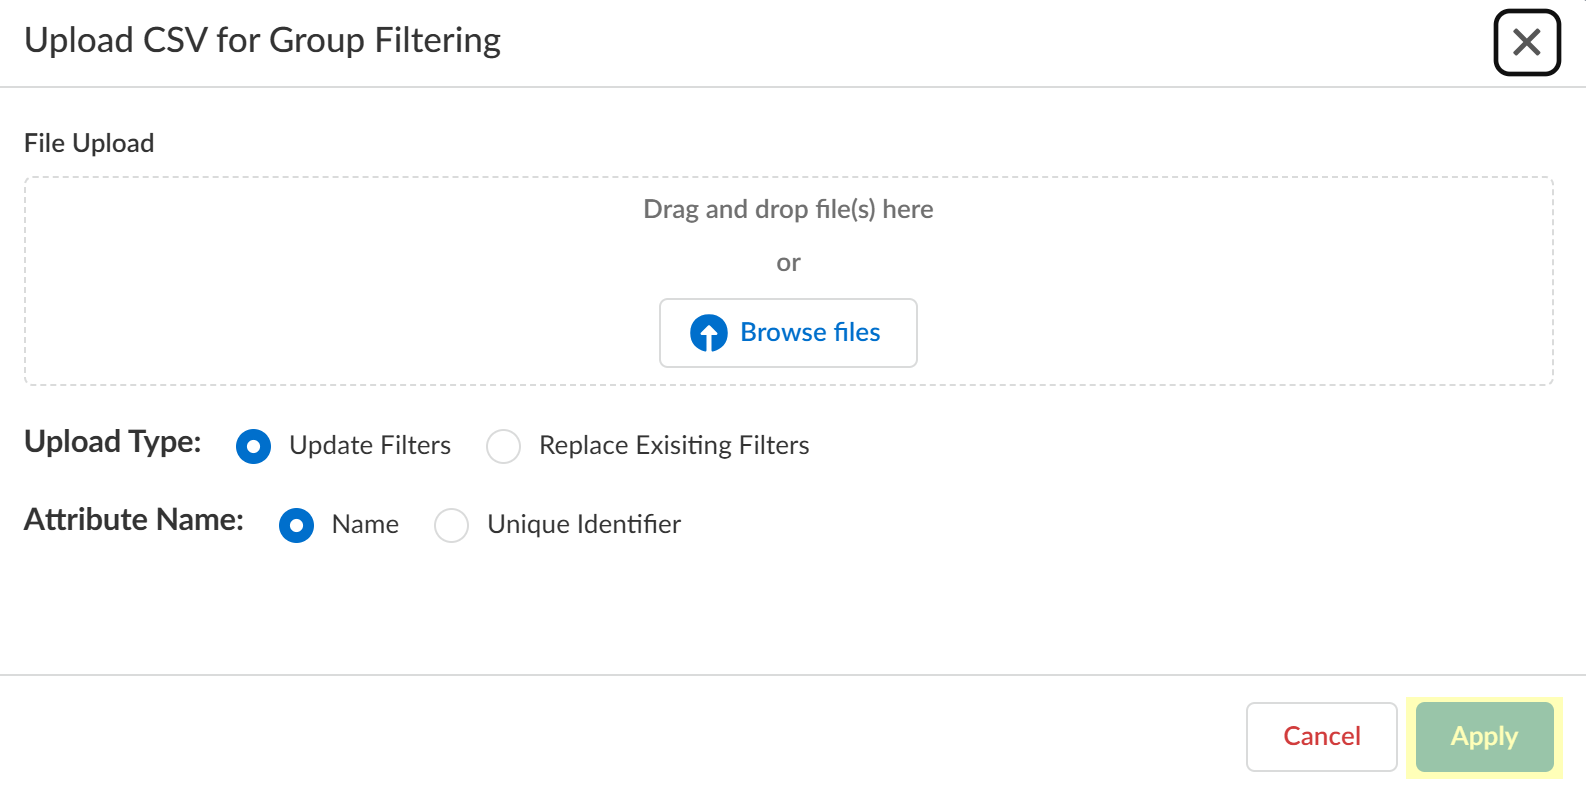Close the Upload CSV dialog

tap(1527, 42)
